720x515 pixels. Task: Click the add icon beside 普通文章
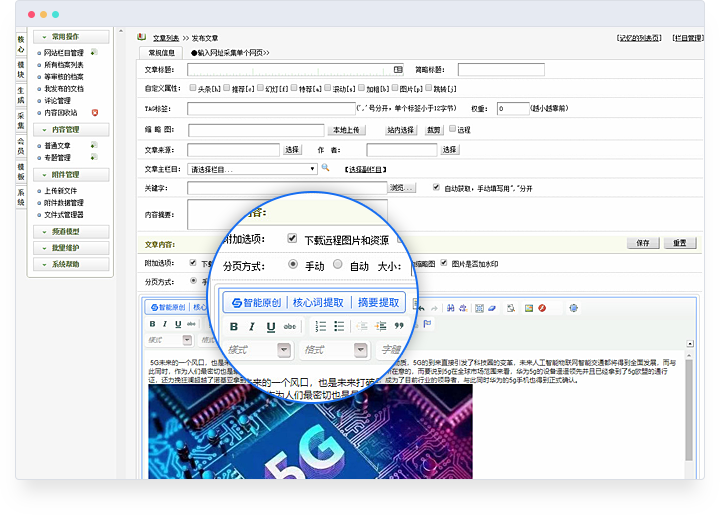(x=93, y=146)
